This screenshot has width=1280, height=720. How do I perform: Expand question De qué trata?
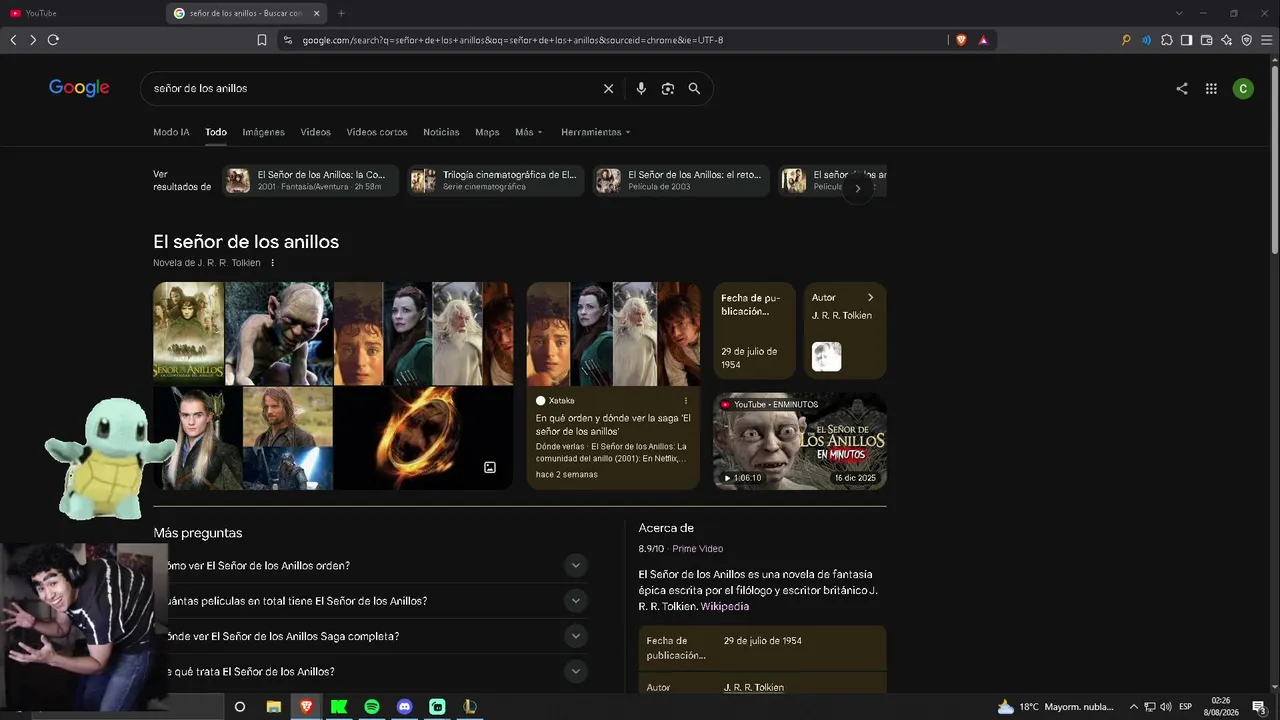click(x=575, y=672)
